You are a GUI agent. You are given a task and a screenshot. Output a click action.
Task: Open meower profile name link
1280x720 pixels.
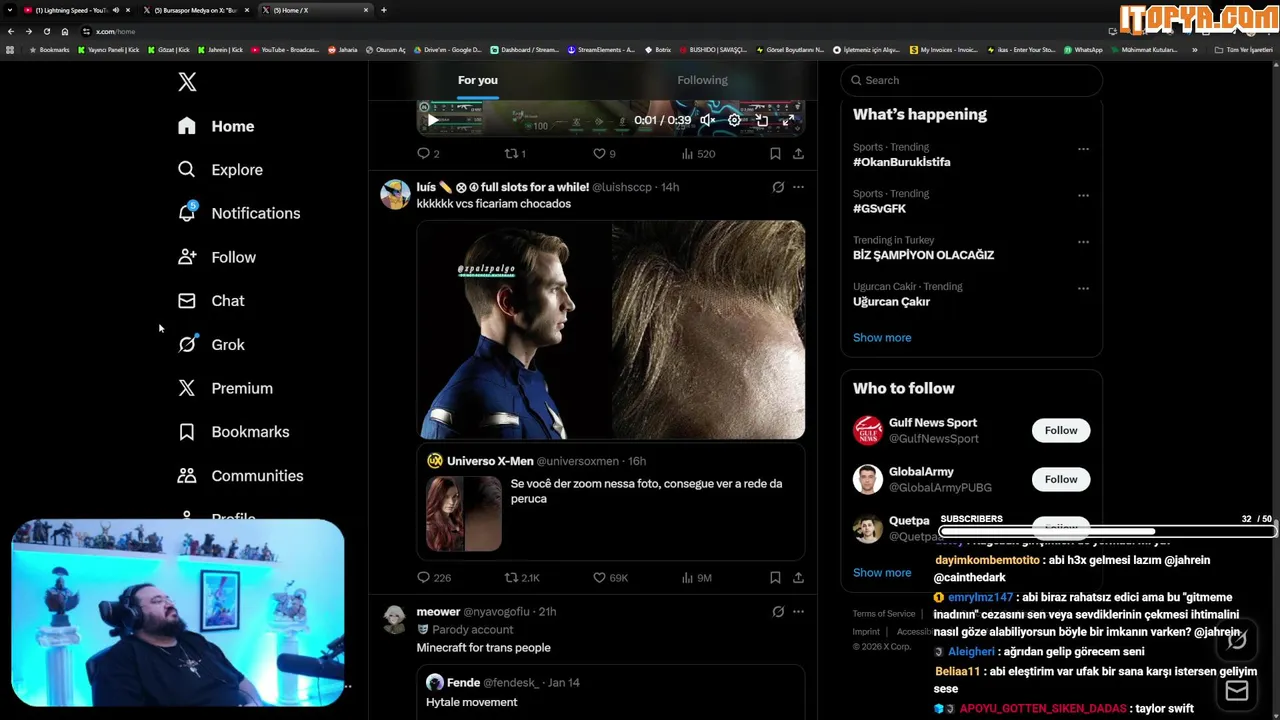coord(438,611)
